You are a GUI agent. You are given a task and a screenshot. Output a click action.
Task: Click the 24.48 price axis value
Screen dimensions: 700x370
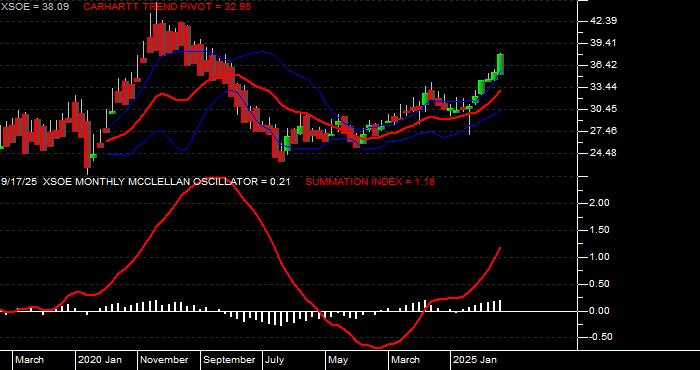pos(604,153)
